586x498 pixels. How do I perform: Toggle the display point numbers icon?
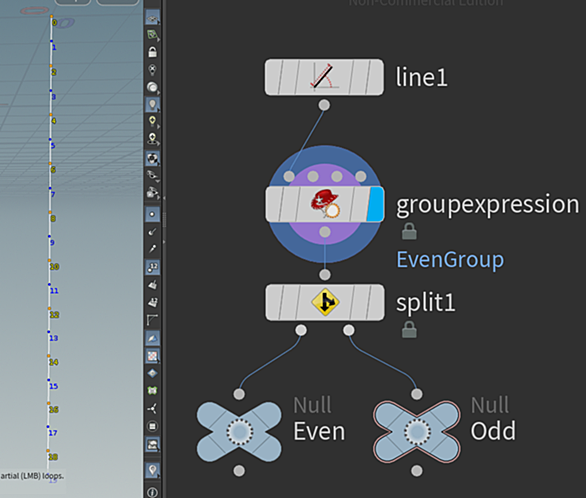click(152, 267)
